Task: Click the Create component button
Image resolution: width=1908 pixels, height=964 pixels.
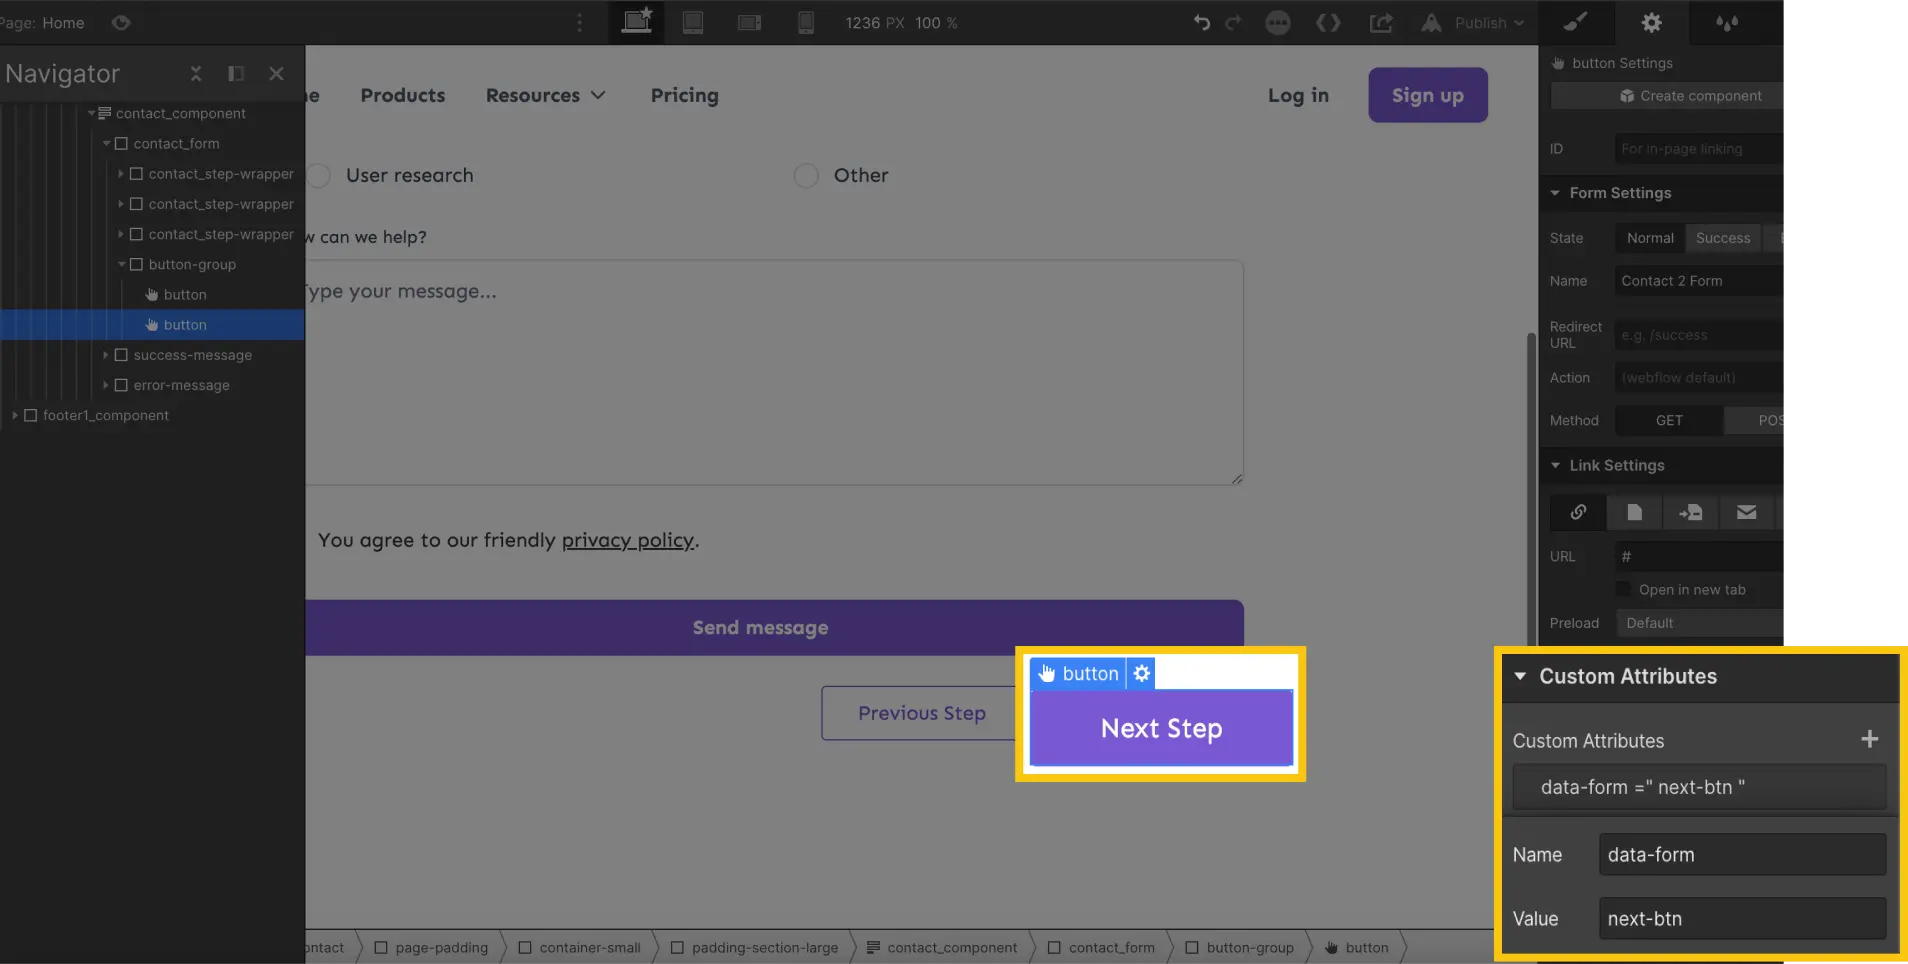Action: tap(1692, 95)
